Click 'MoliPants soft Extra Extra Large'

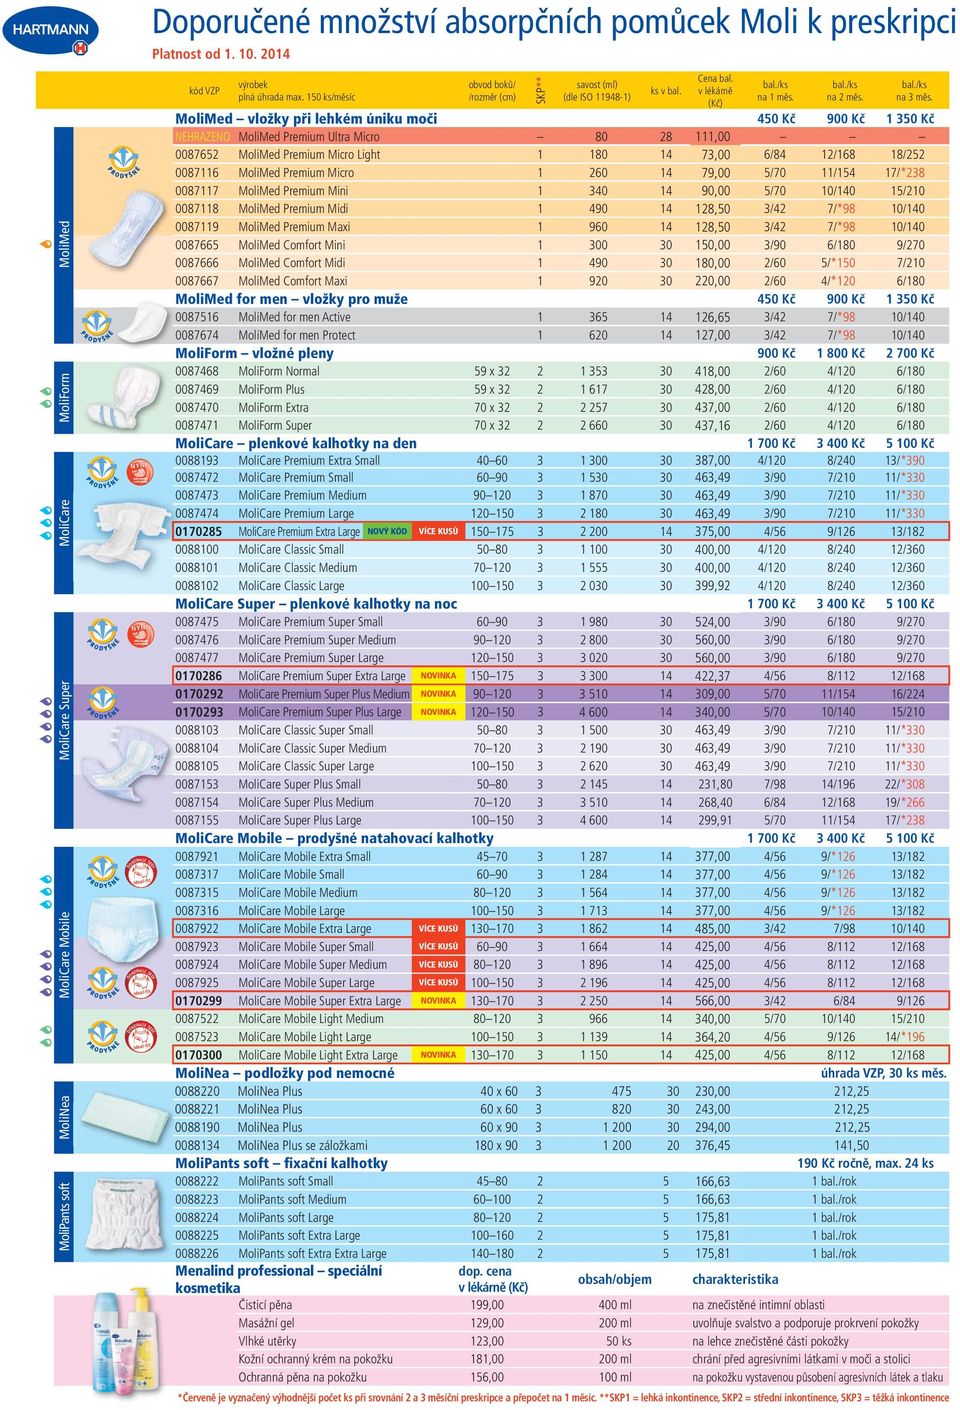tap(312, 1254)
